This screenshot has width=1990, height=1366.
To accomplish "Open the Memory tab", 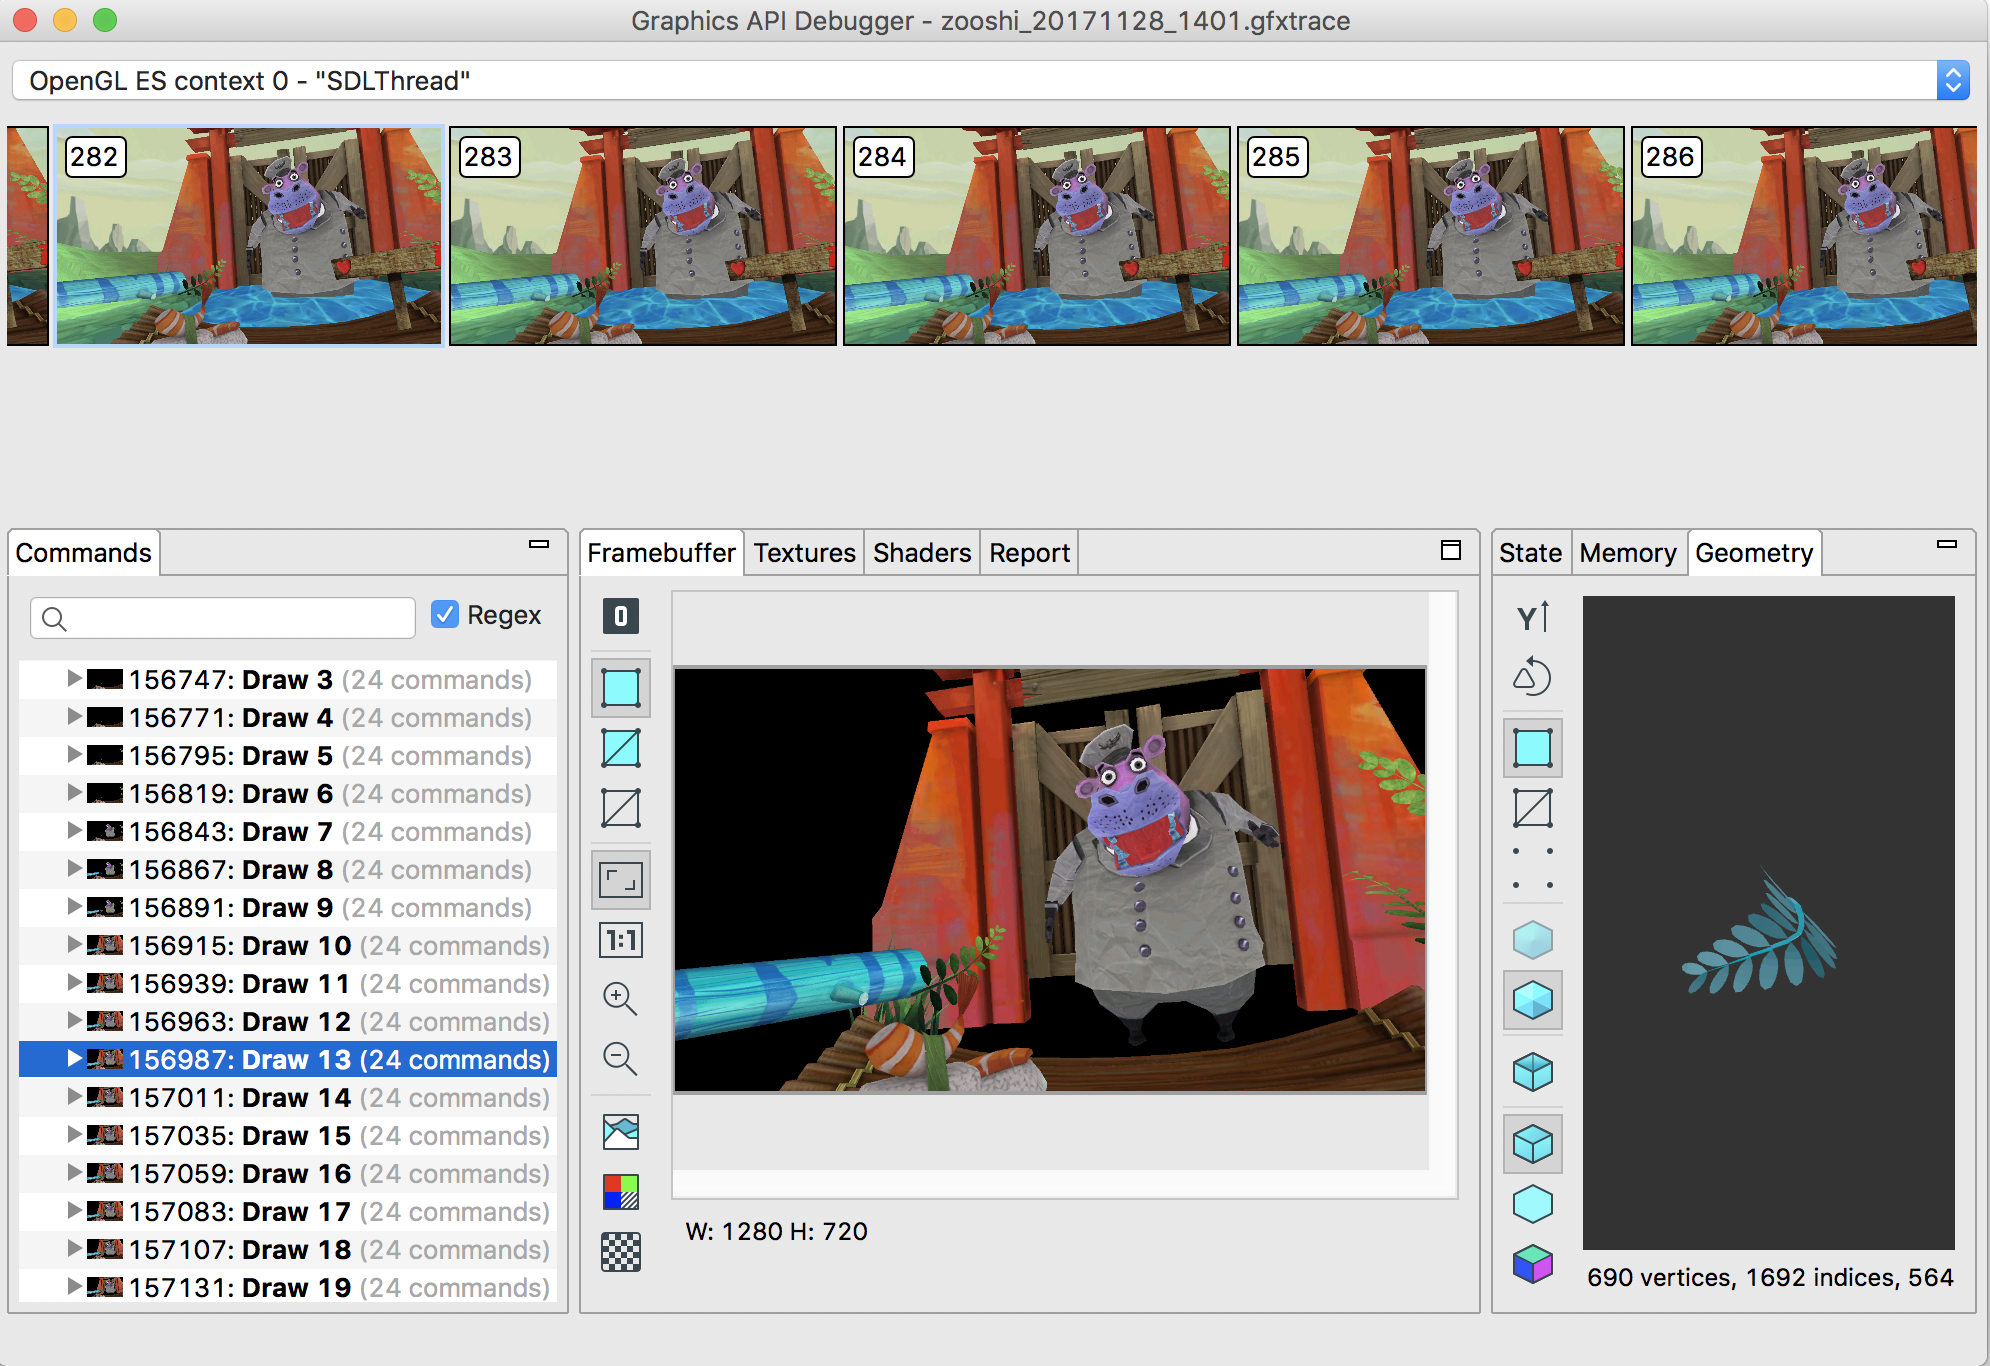I will pyautogui.click(x=1628, y=553).
